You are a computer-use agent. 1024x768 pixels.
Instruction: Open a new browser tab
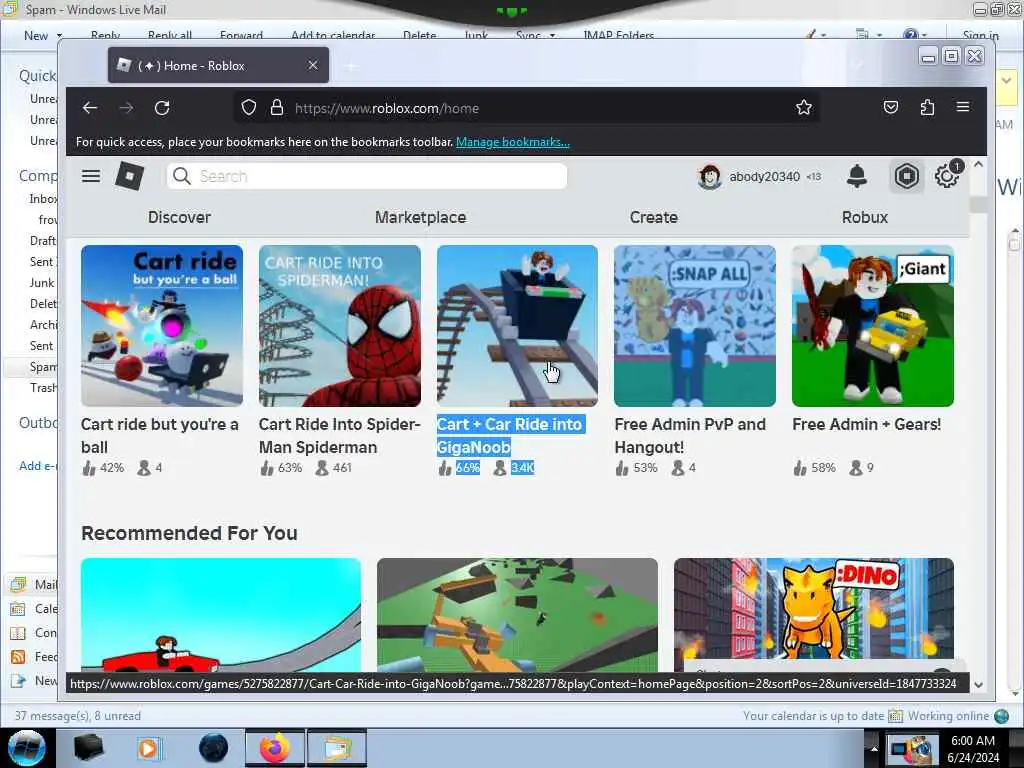tap(351, 66)
